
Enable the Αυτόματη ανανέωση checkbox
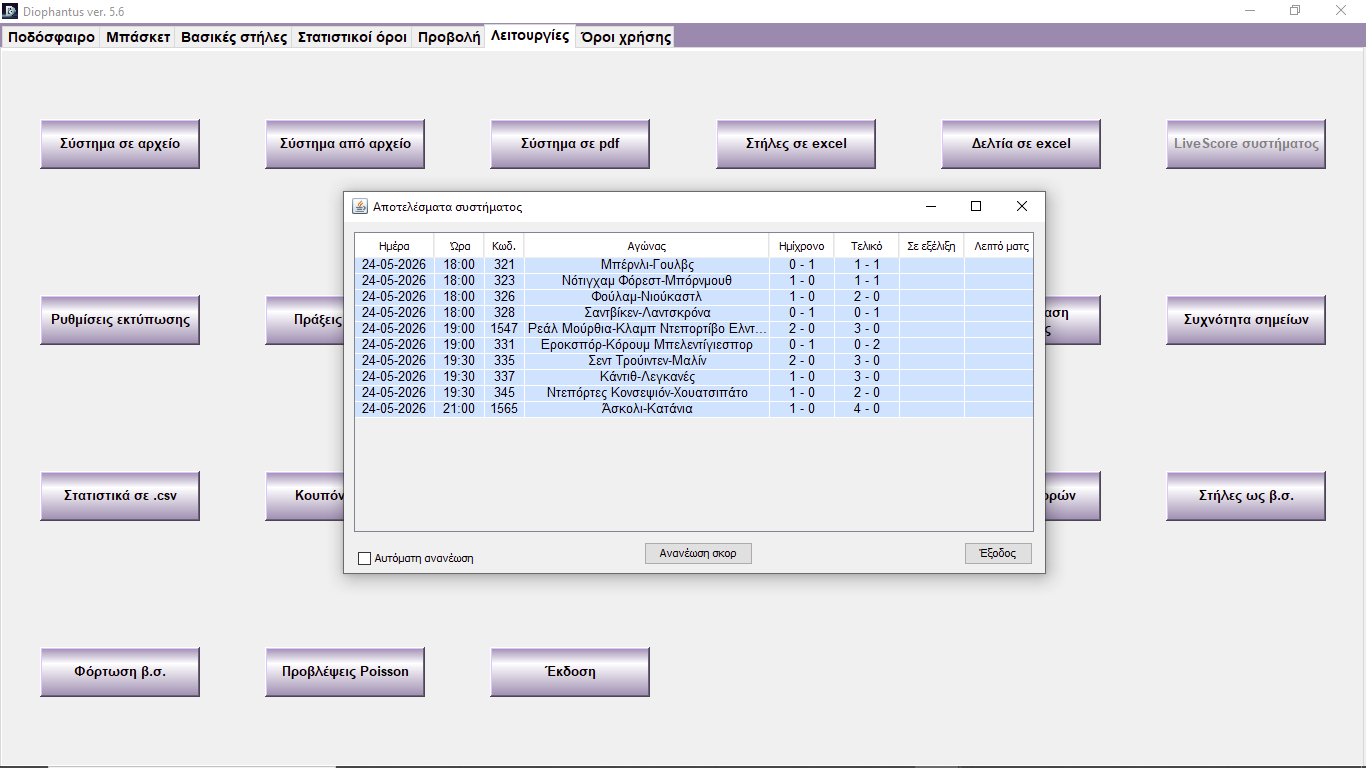(x=364, y=558)
